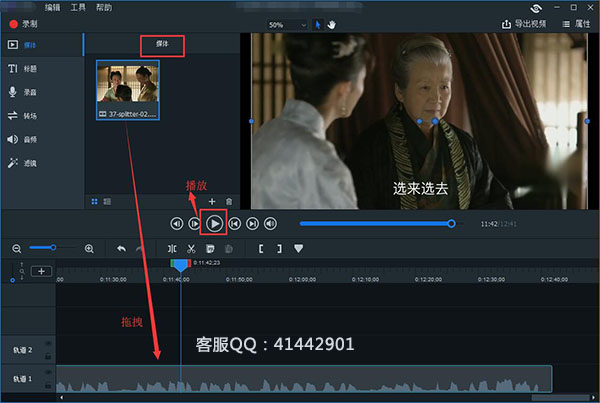
Task: Open the 工具 menu
Action: point(78,7)
